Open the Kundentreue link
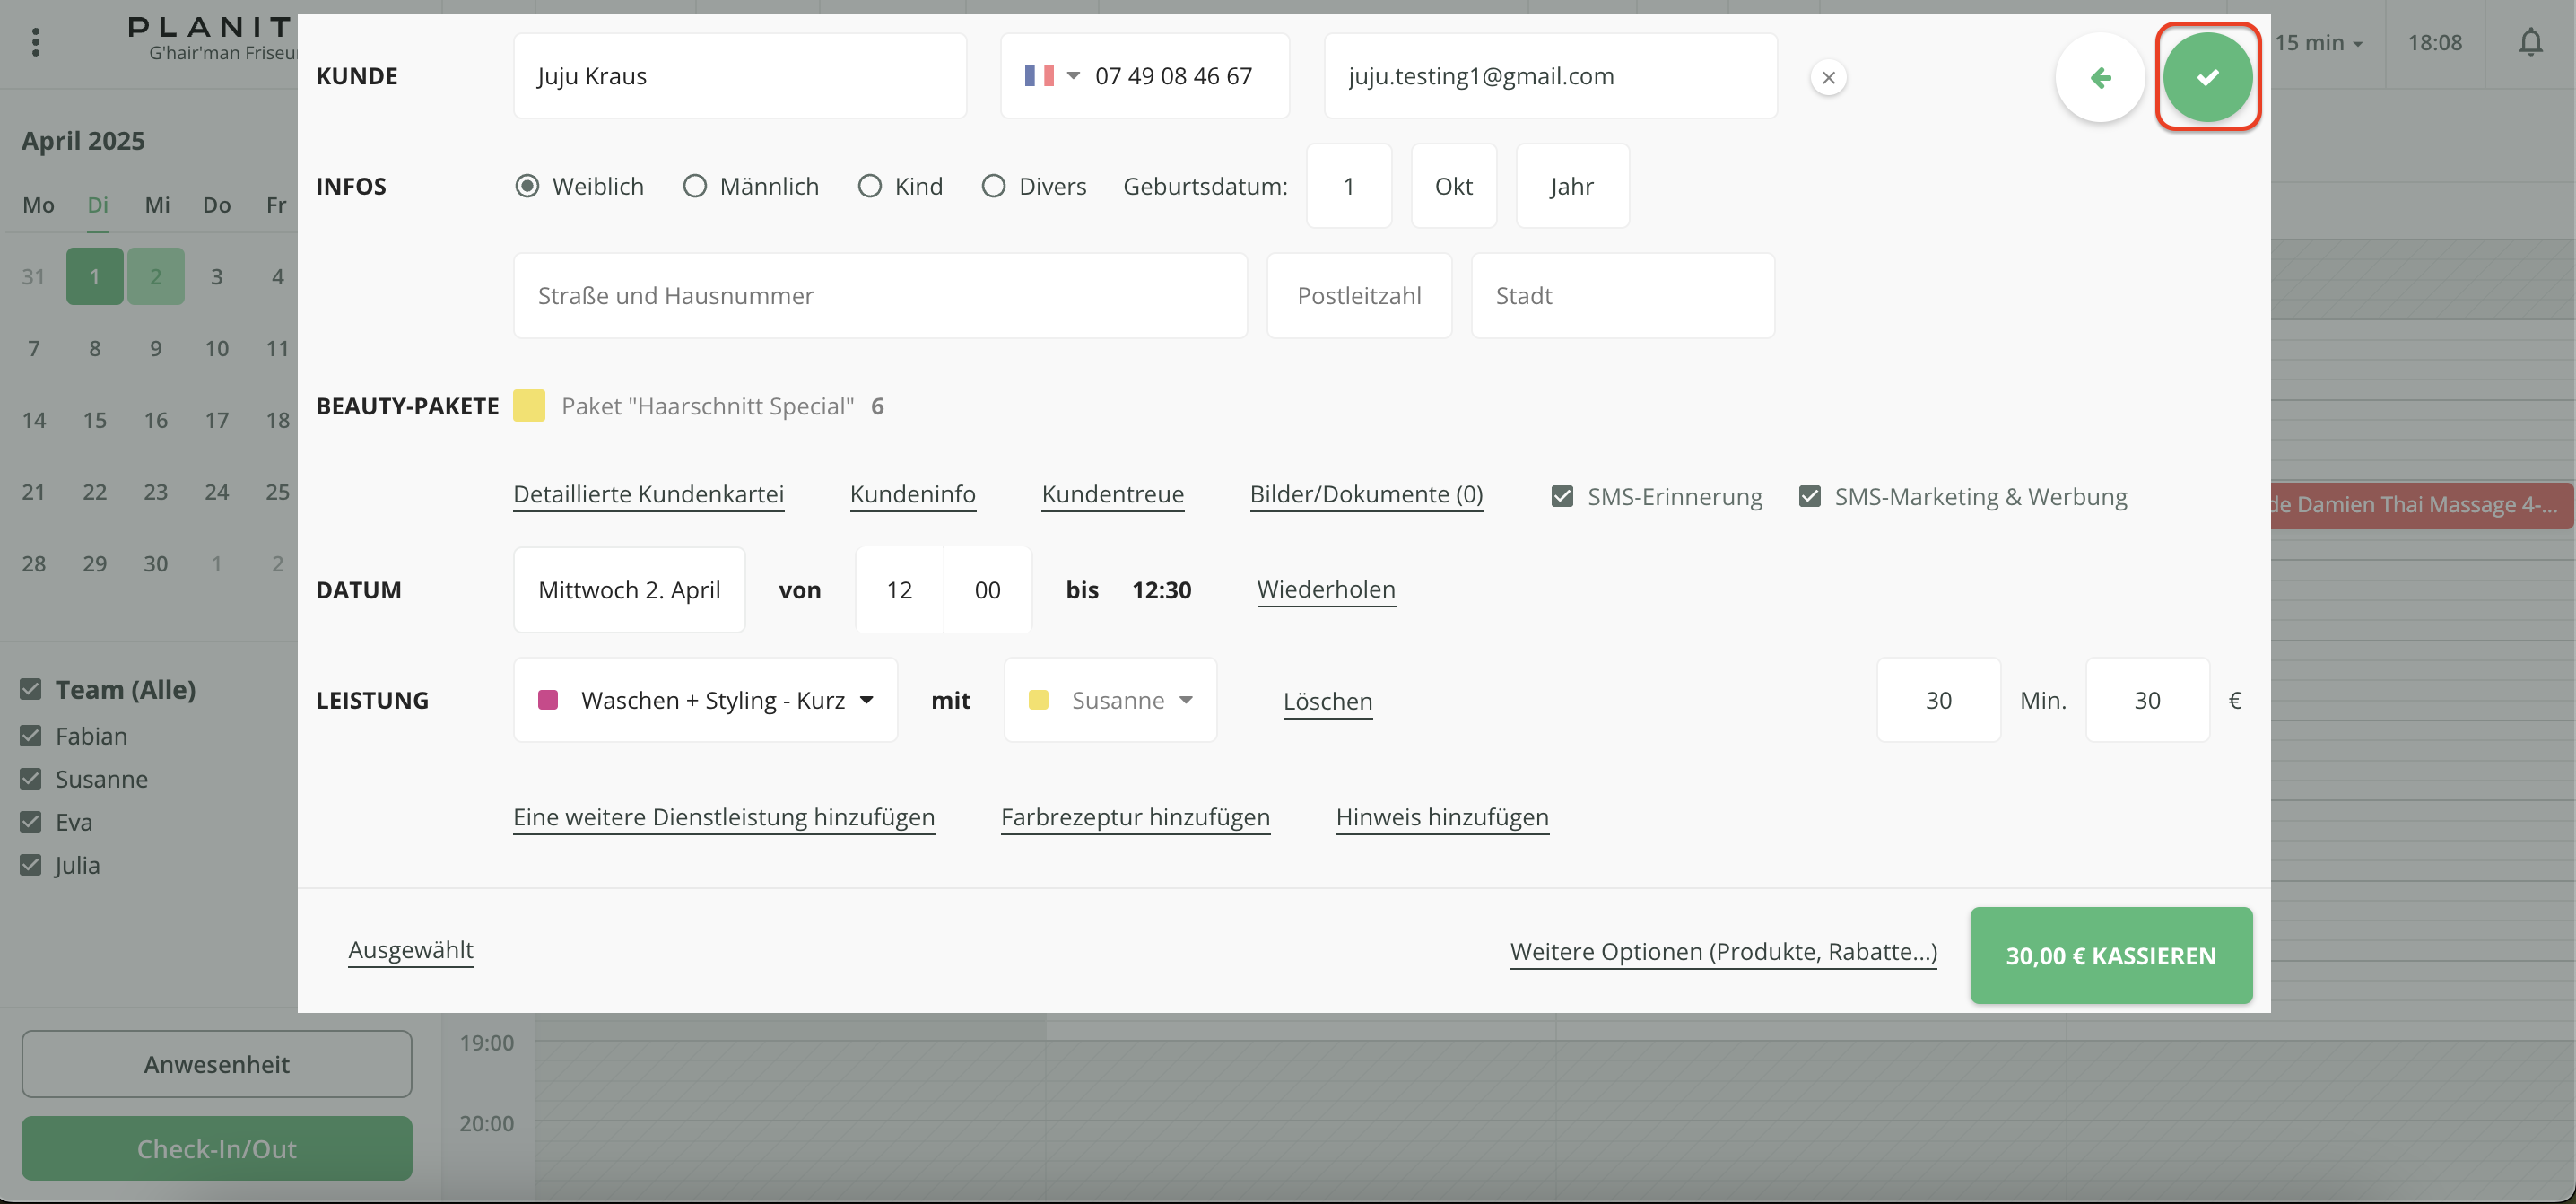Image resolution: width=2576 pixels, height=1204 pixels. point(1112,494)
